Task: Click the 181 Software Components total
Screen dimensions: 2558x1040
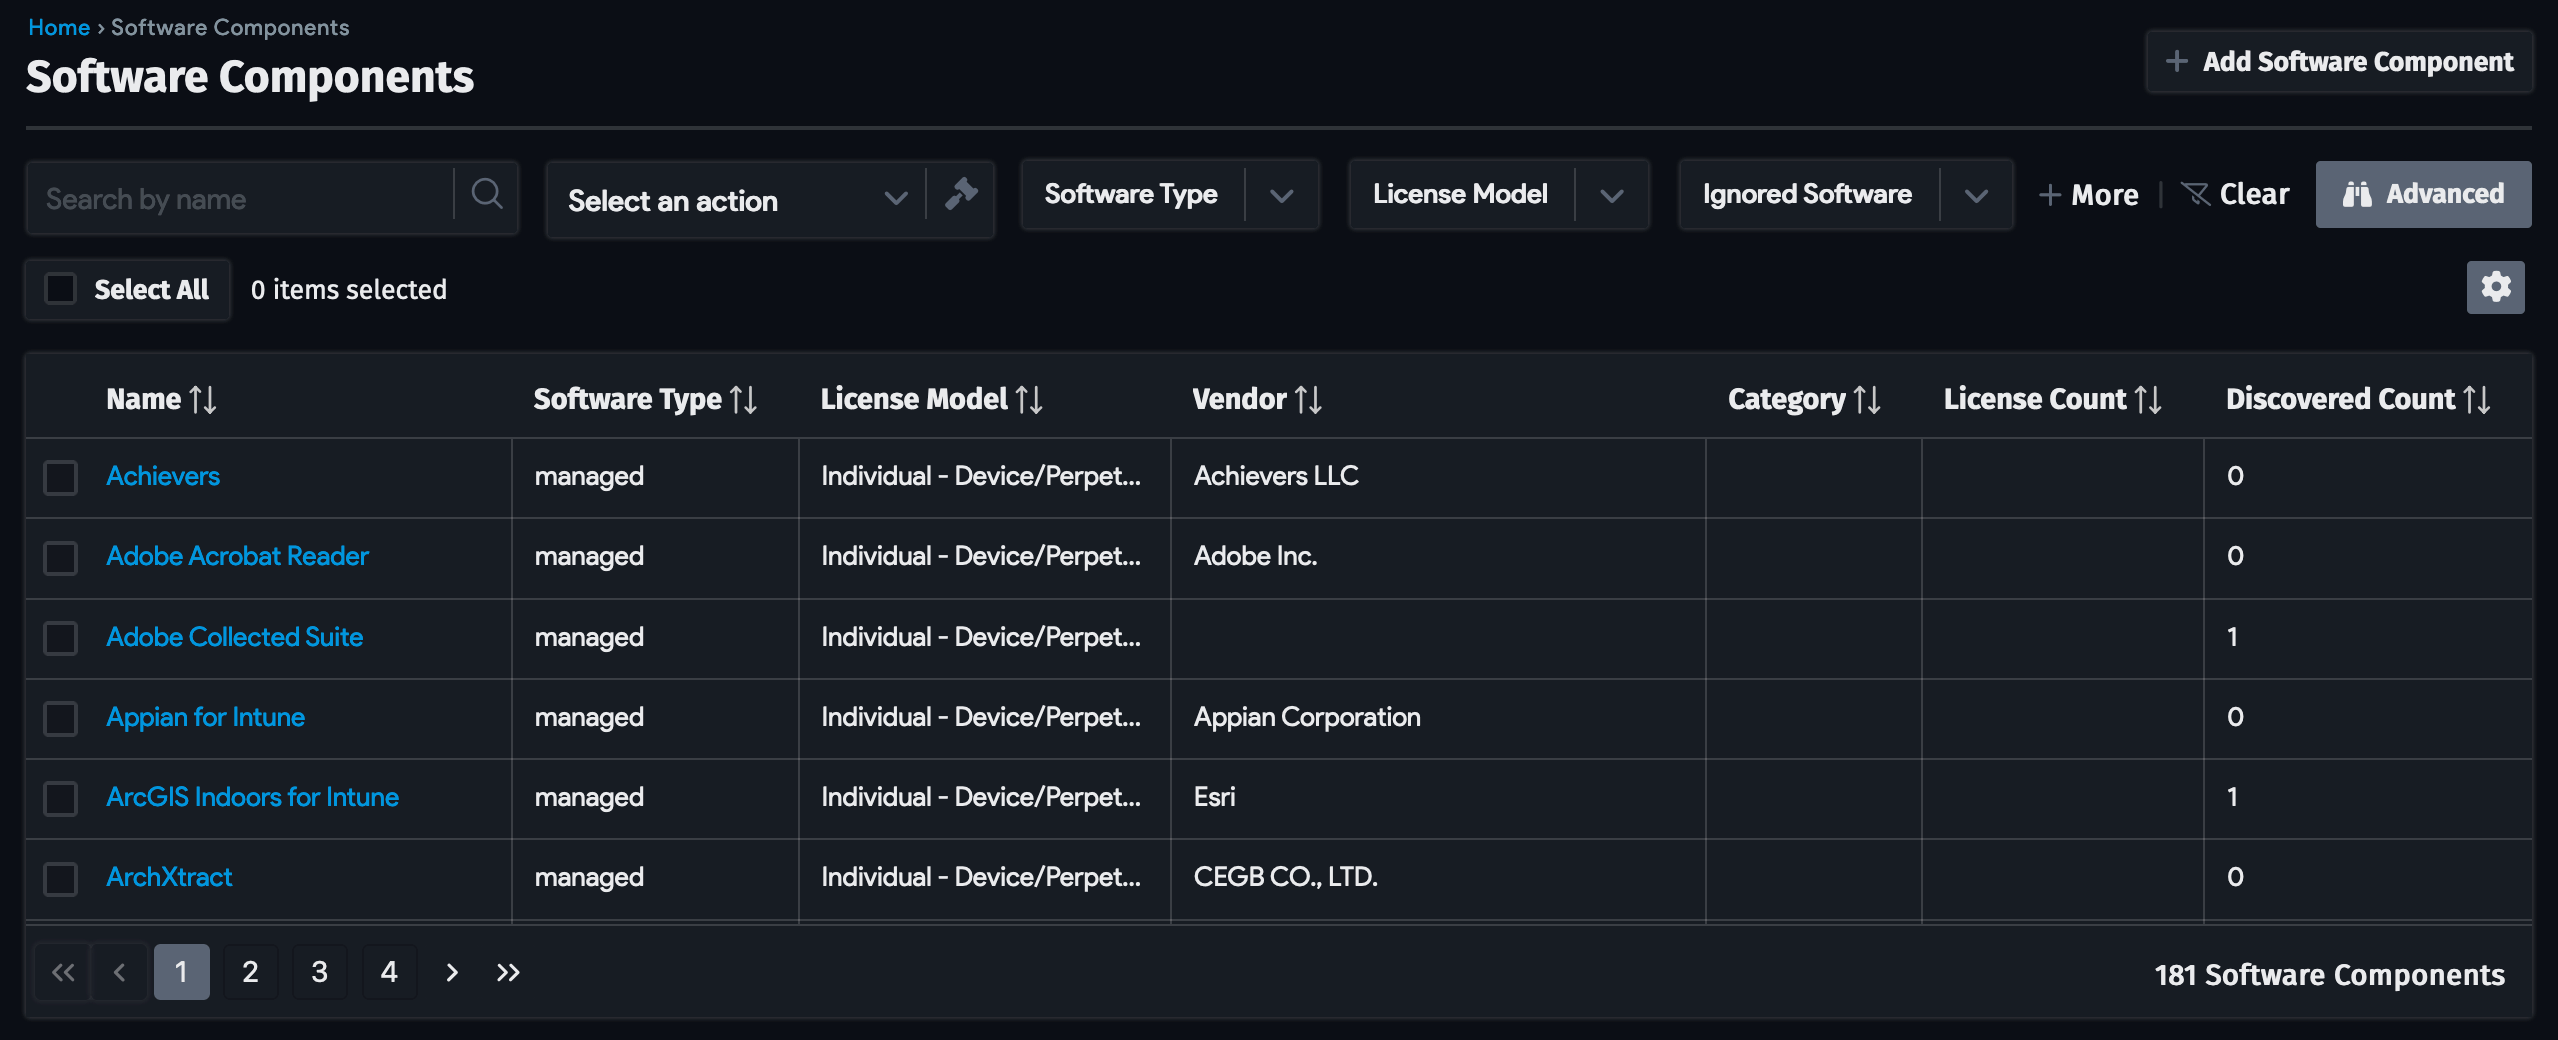Action: coord(2330,975)
